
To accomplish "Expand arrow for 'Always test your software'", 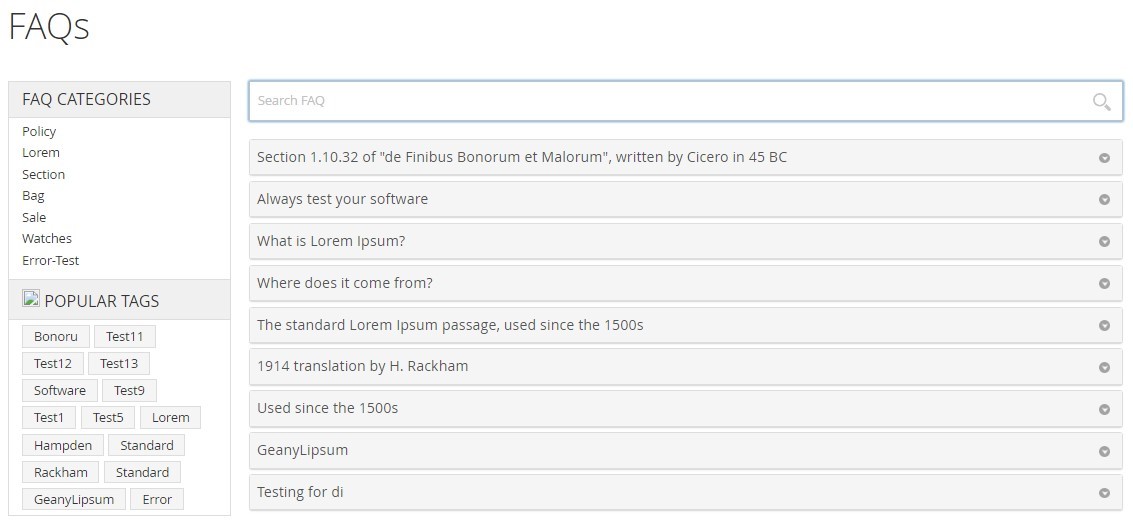I will point(1104,199).
